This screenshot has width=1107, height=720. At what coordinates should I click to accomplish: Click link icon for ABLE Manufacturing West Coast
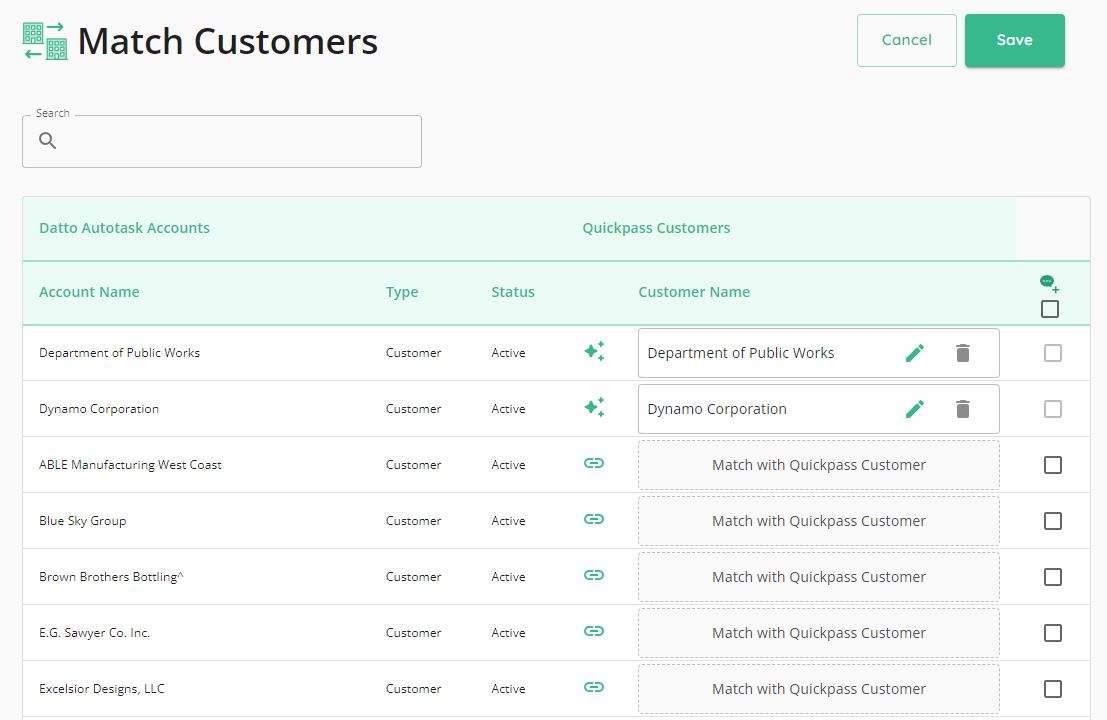(x=594, y=463)
